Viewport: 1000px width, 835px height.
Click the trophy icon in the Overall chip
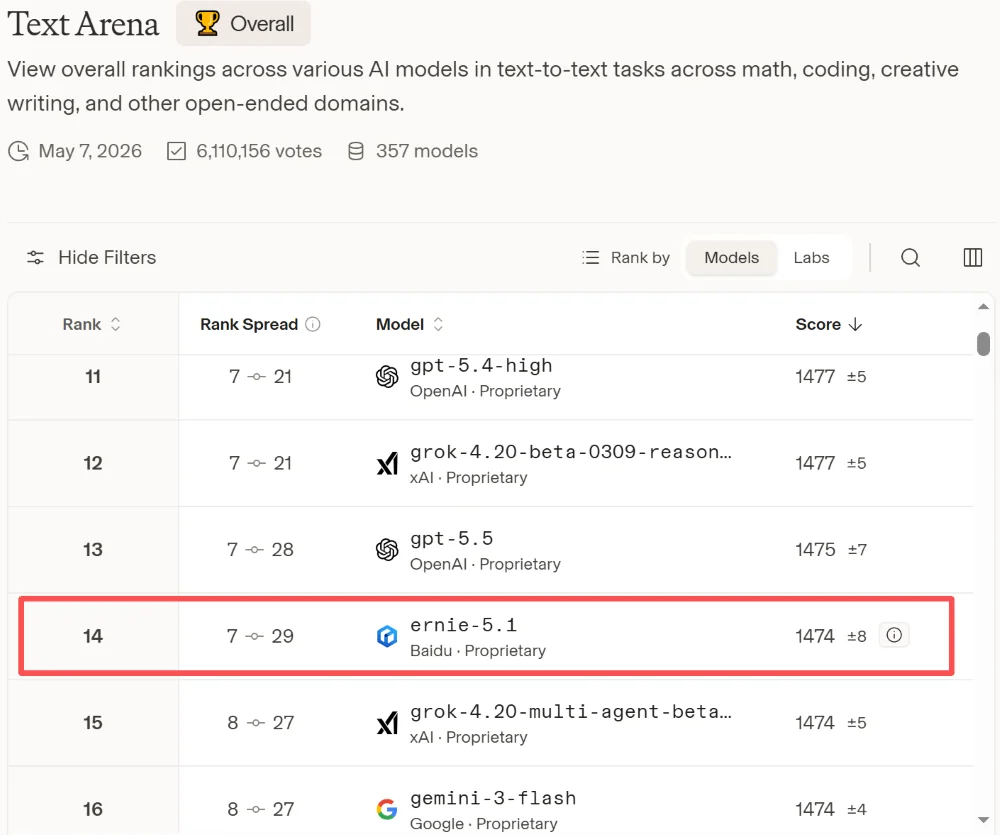click(x=207, y=24)
